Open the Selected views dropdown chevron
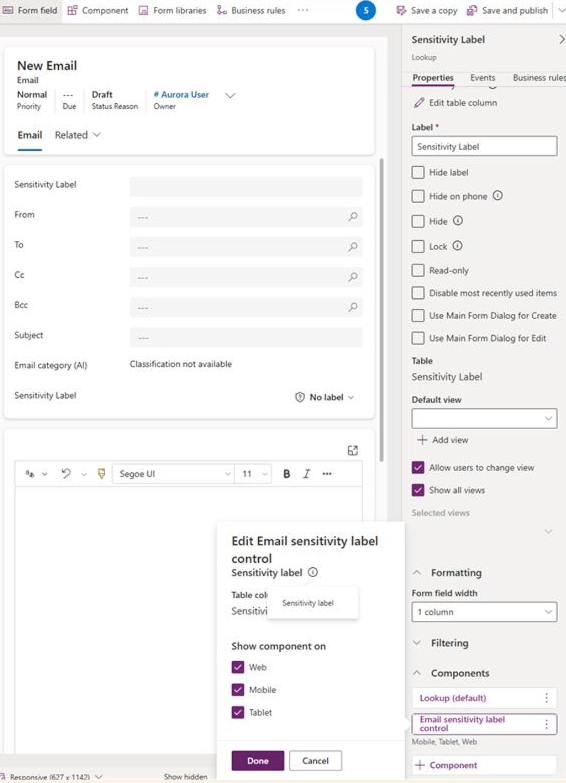 pos(548,531)
